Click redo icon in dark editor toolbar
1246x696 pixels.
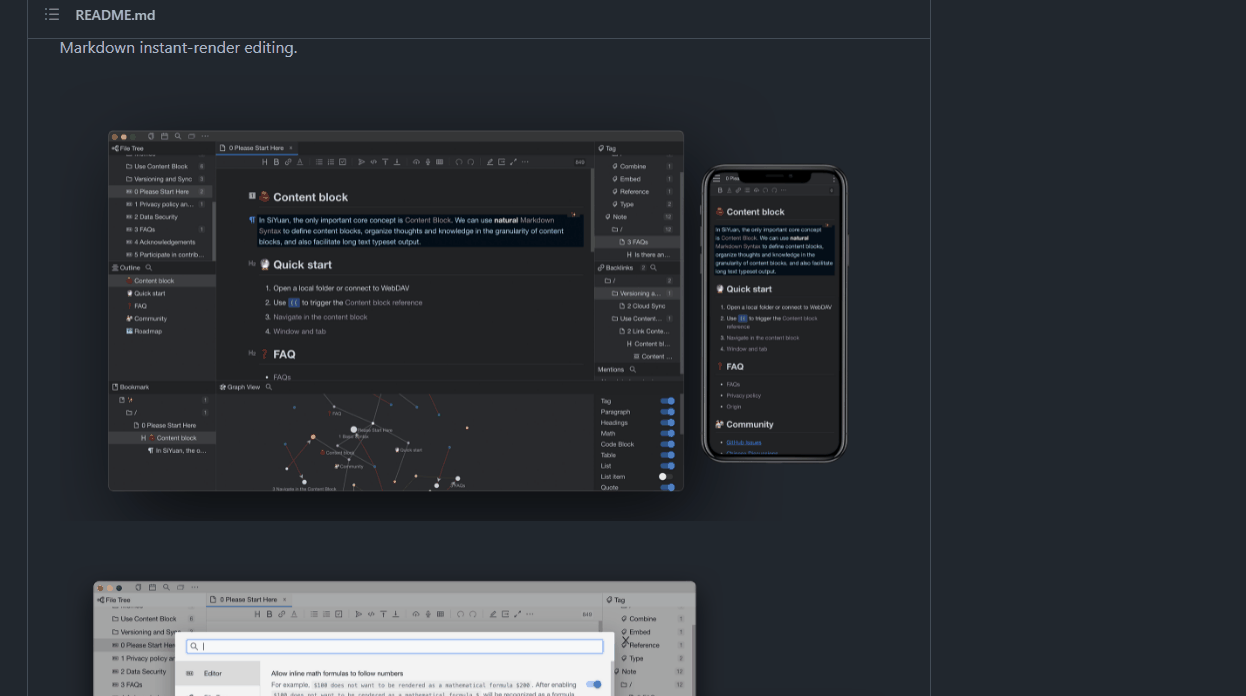click(x=471, y=162)
